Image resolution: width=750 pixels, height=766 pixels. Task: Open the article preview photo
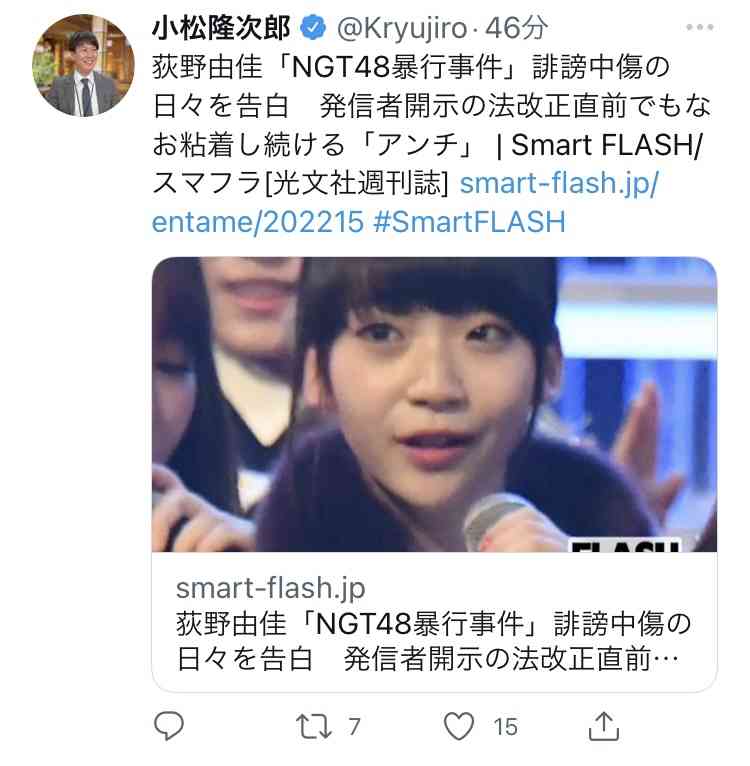434,404
